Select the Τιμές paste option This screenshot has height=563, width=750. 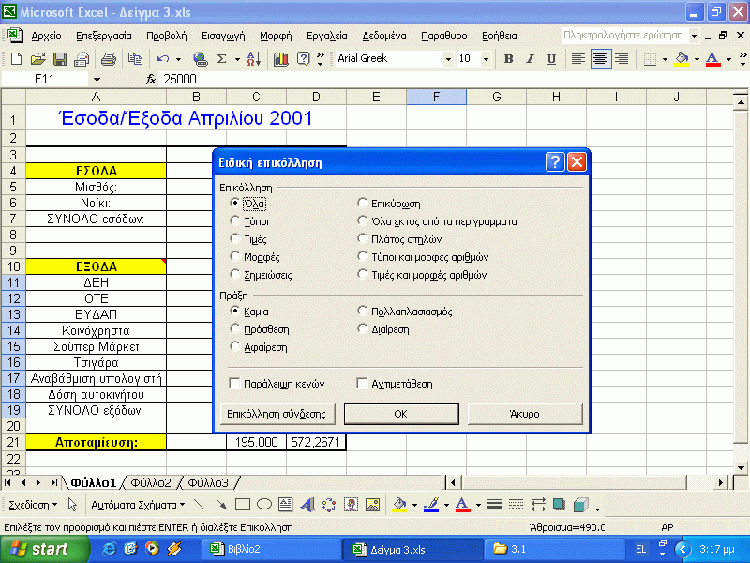248,239
